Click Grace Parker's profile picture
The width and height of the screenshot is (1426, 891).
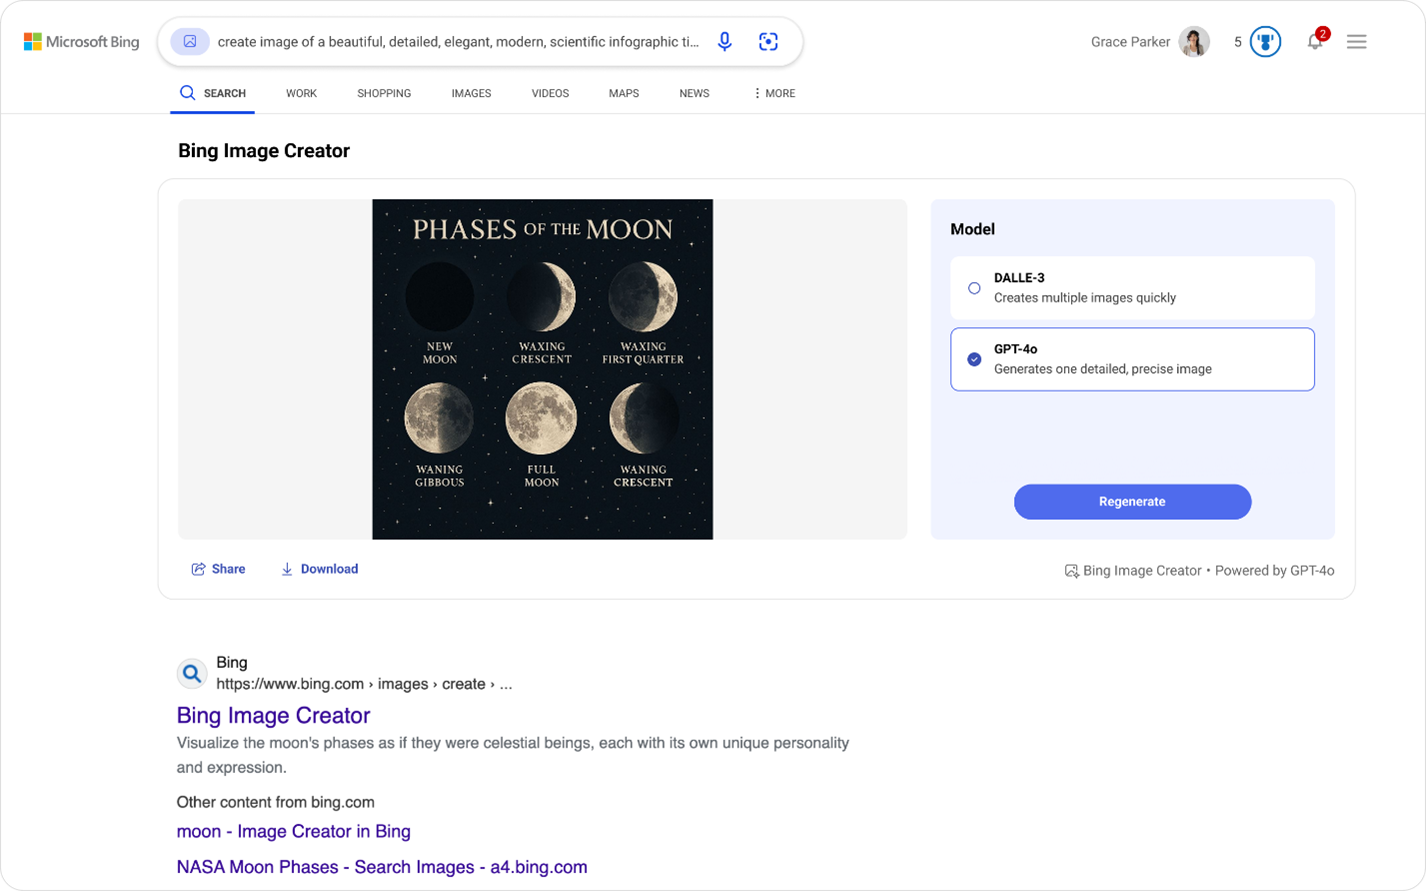(1193, 41)
